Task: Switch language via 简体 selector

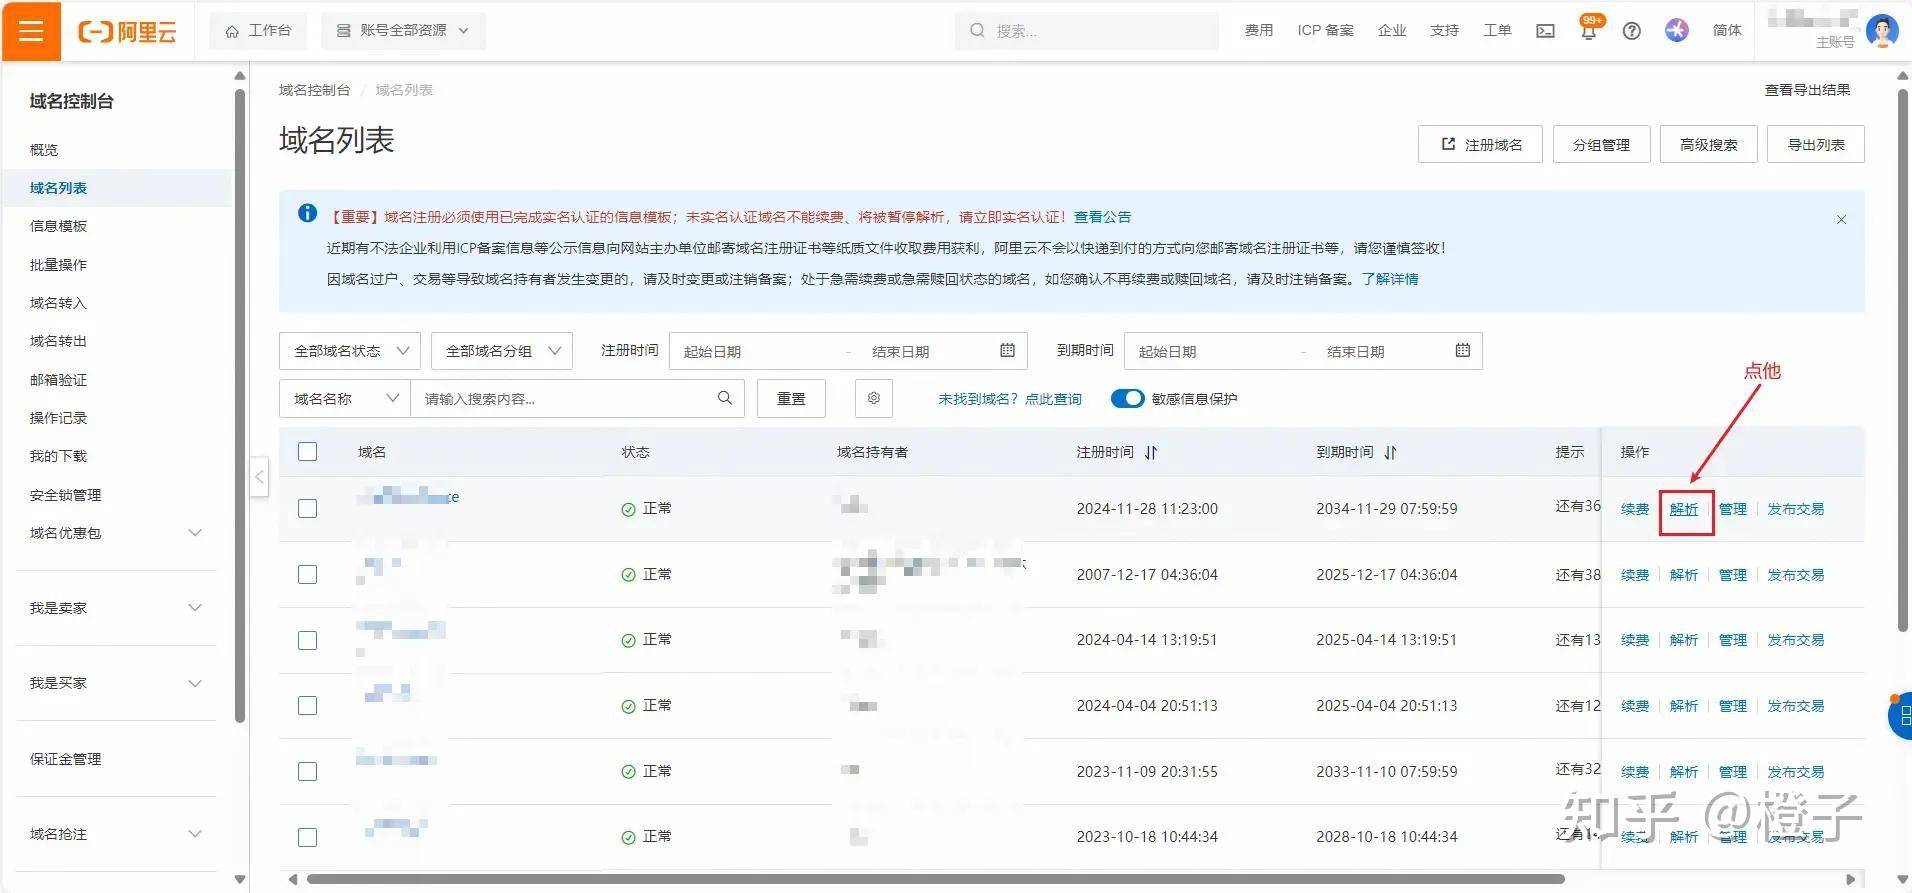Action: click(x=1727, y=31)
